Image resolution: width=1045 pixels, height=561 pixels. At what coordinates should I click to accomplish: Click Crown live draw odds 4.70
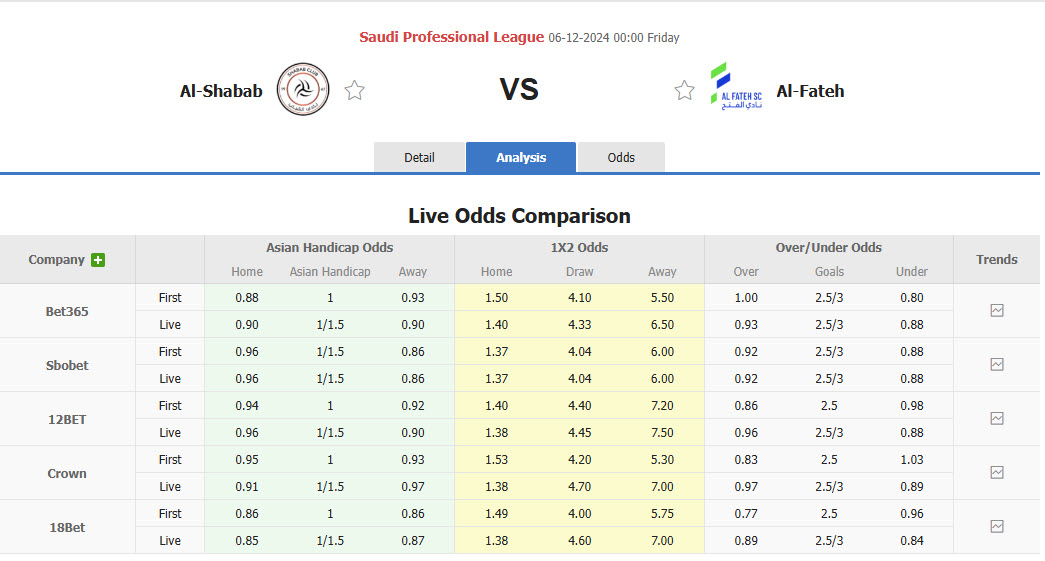579,487
